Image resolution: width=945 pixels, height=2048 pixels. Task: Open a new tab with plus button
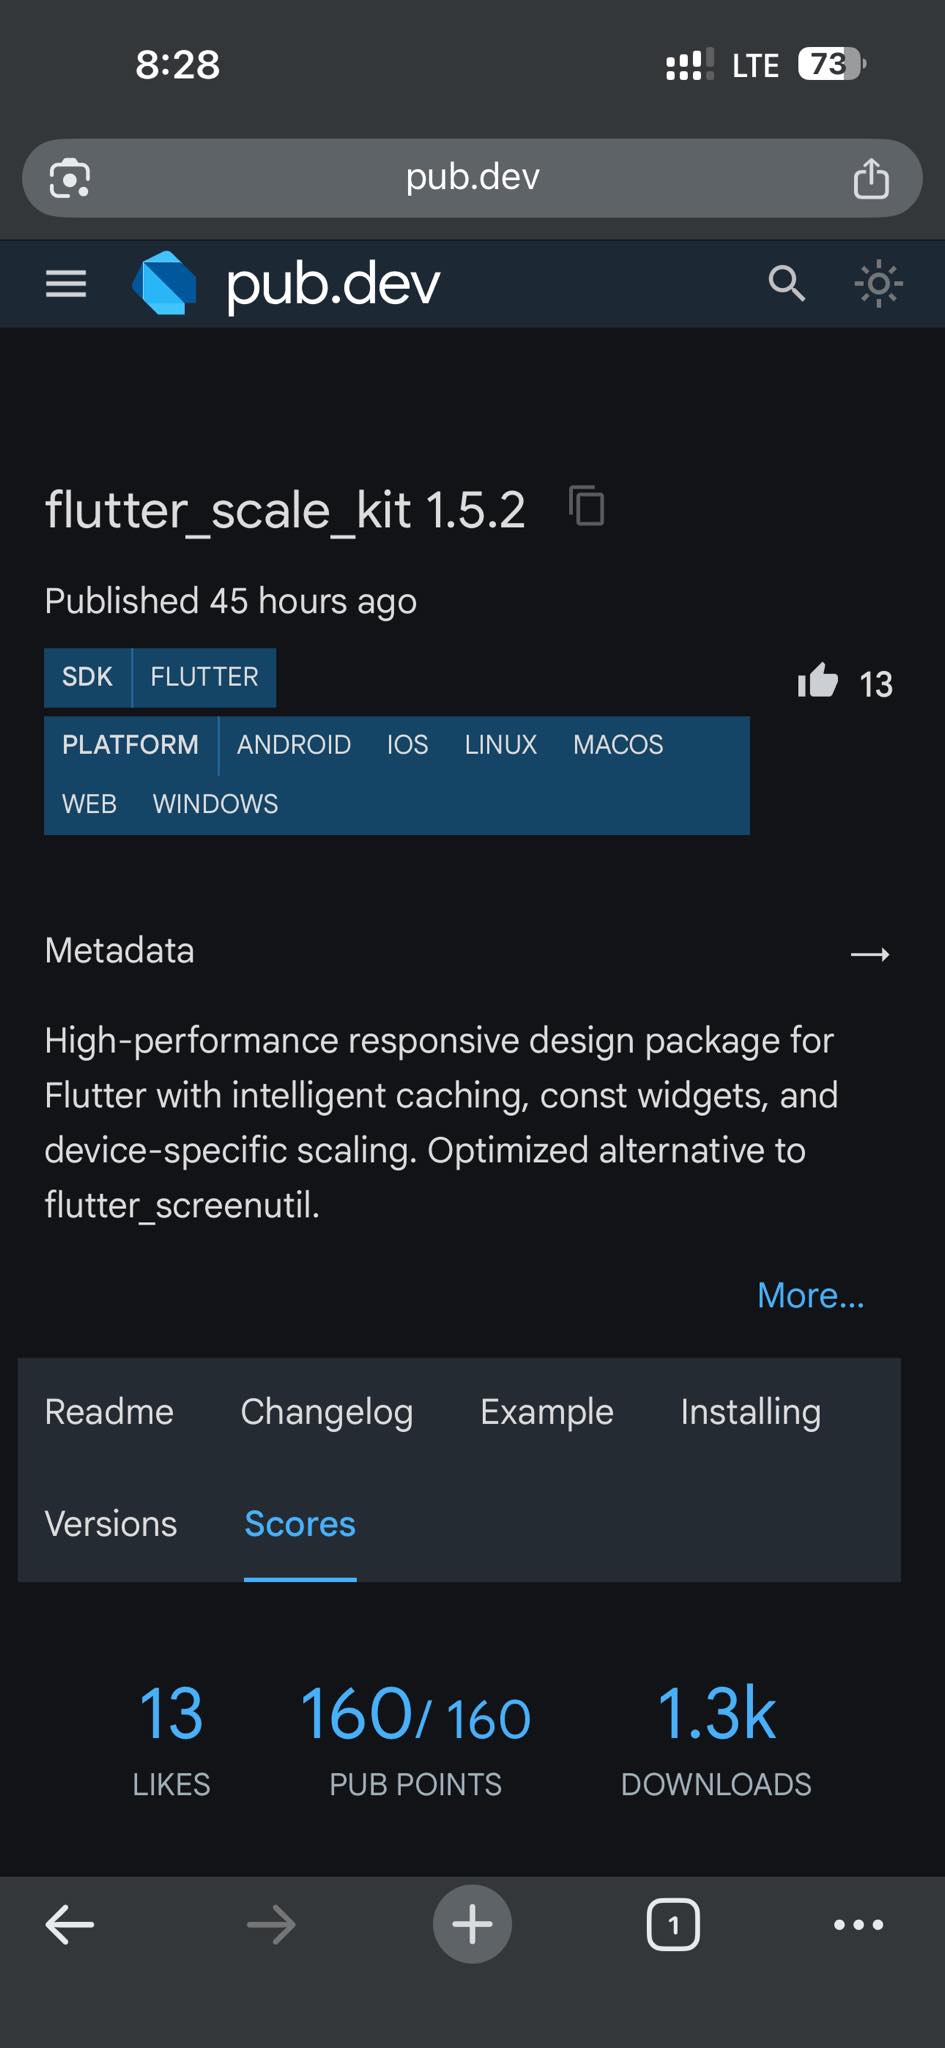472,1924
